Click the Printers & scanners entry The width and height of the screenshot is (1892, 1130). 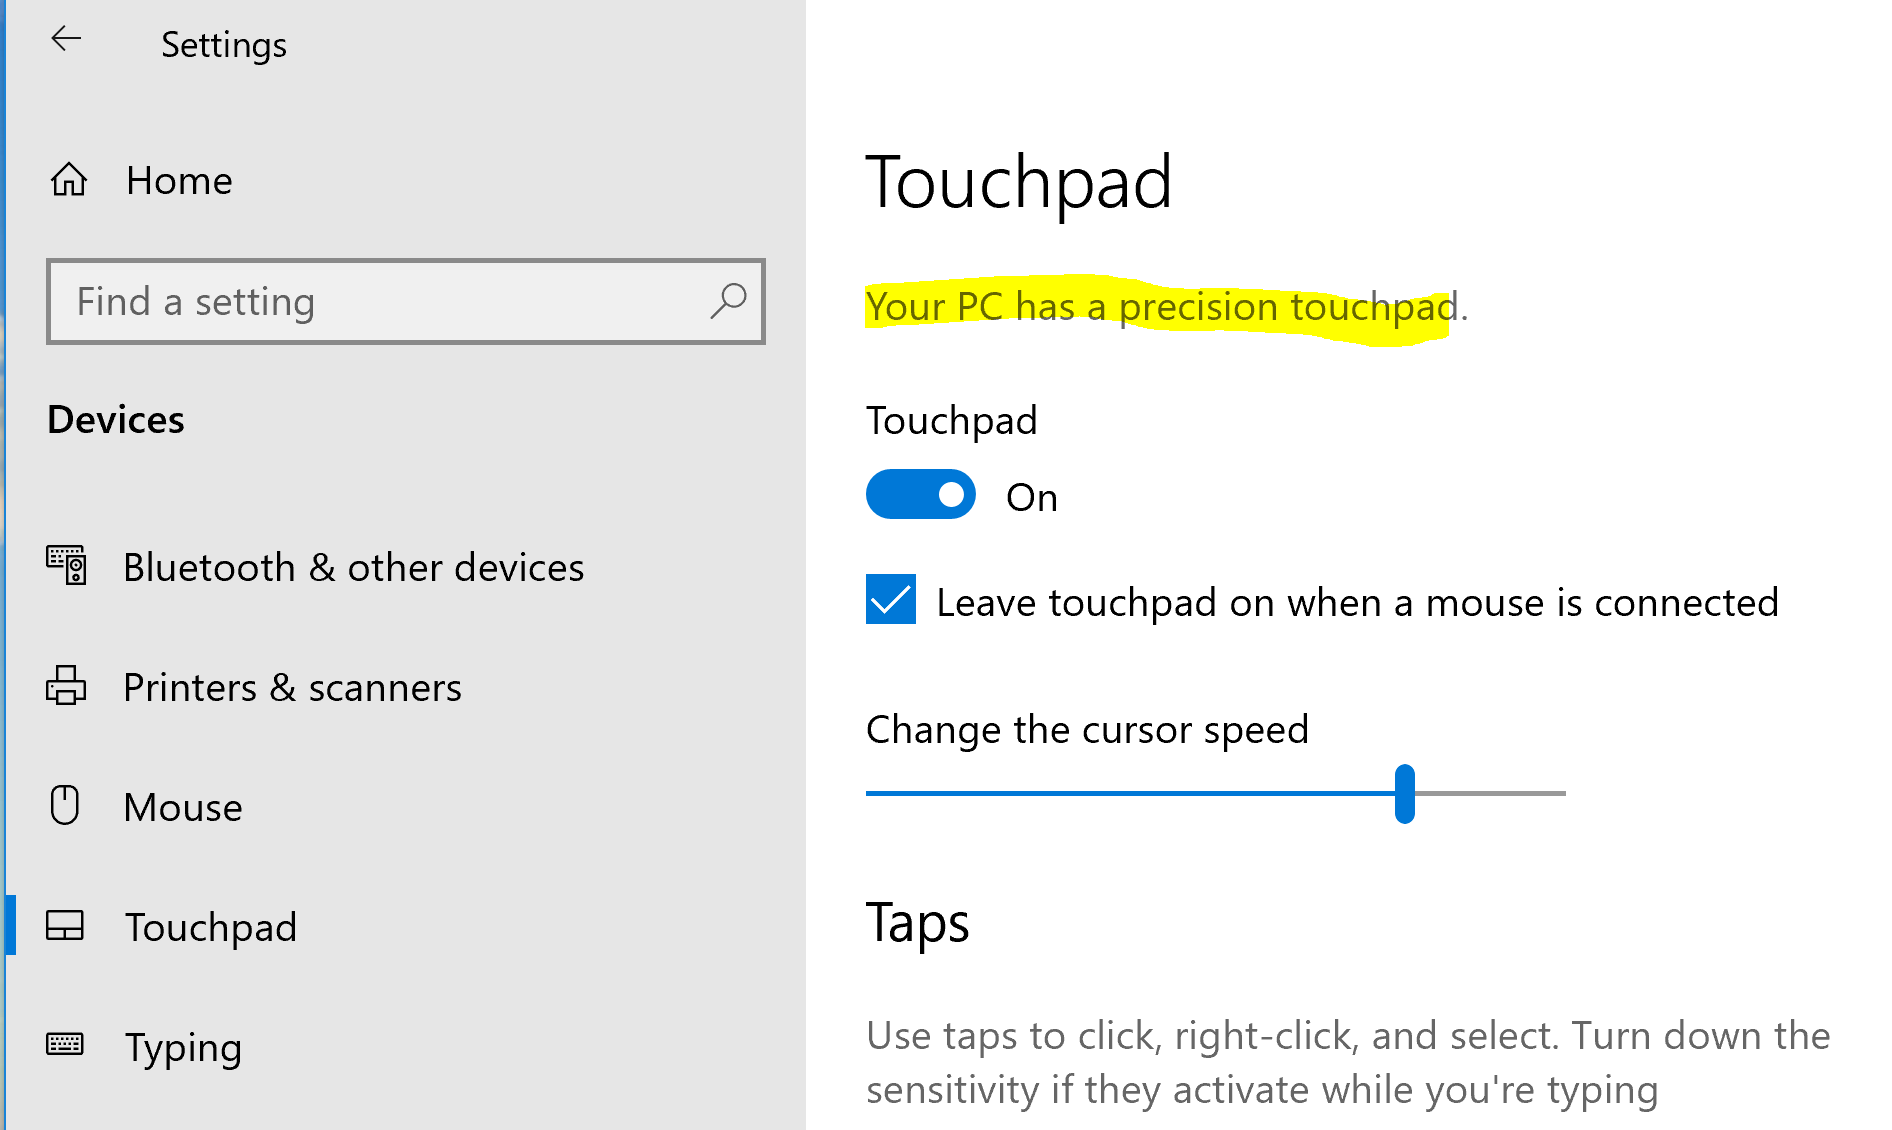tap(292, 686)
